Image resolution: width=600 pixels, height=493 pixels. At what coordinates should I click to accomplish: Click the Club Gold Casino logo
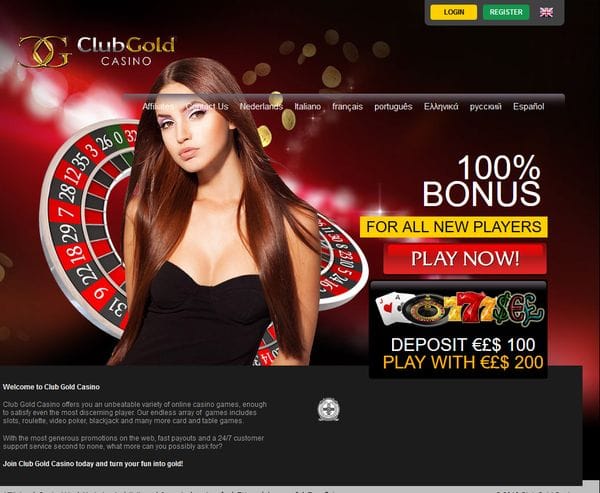coord(96,52)
